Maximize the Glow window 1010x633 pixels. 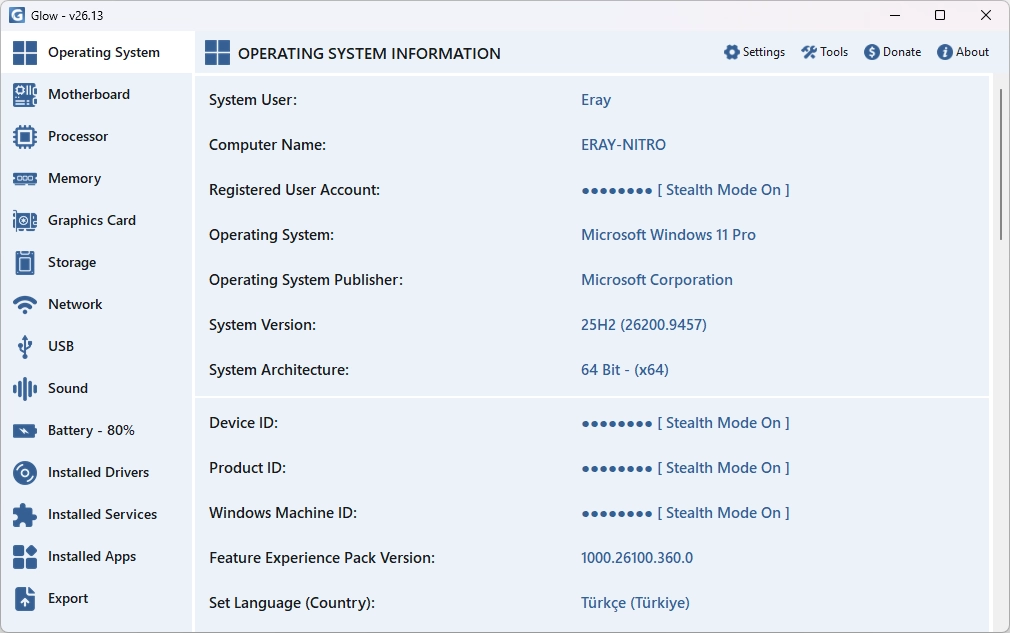[x=940, y=15]
